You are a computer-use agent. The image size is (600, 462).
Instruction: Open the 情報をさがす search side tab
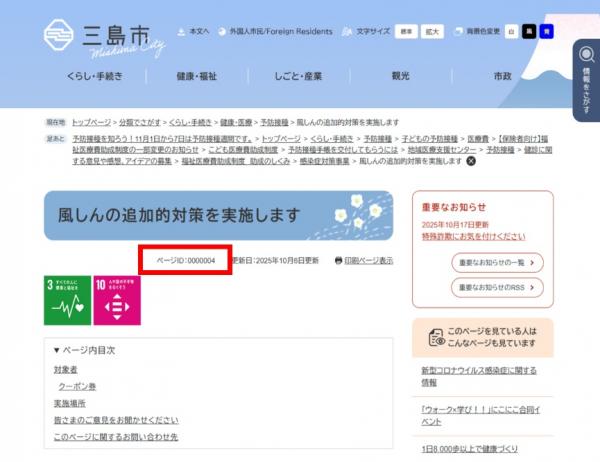[x=586, y=80]
